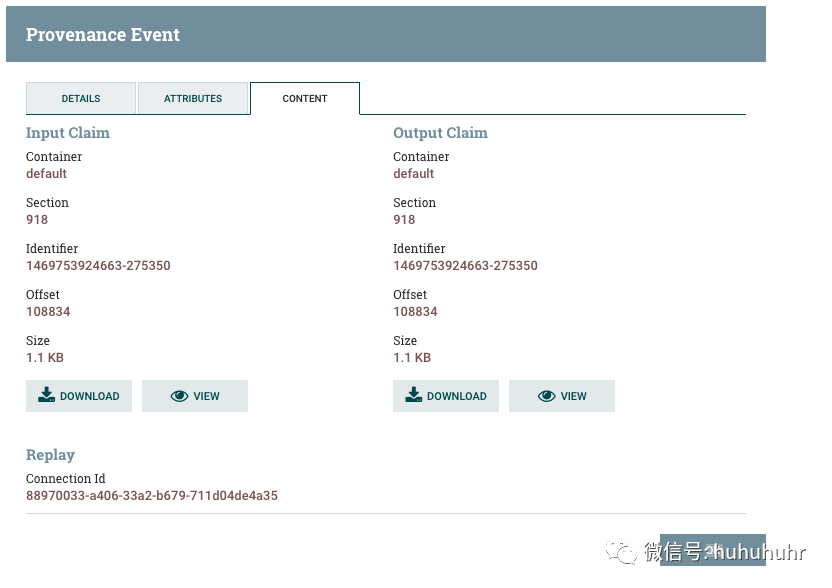Download the Input Claim content
The width and height of the screenshot is (832, 588).
coord(79,396)
